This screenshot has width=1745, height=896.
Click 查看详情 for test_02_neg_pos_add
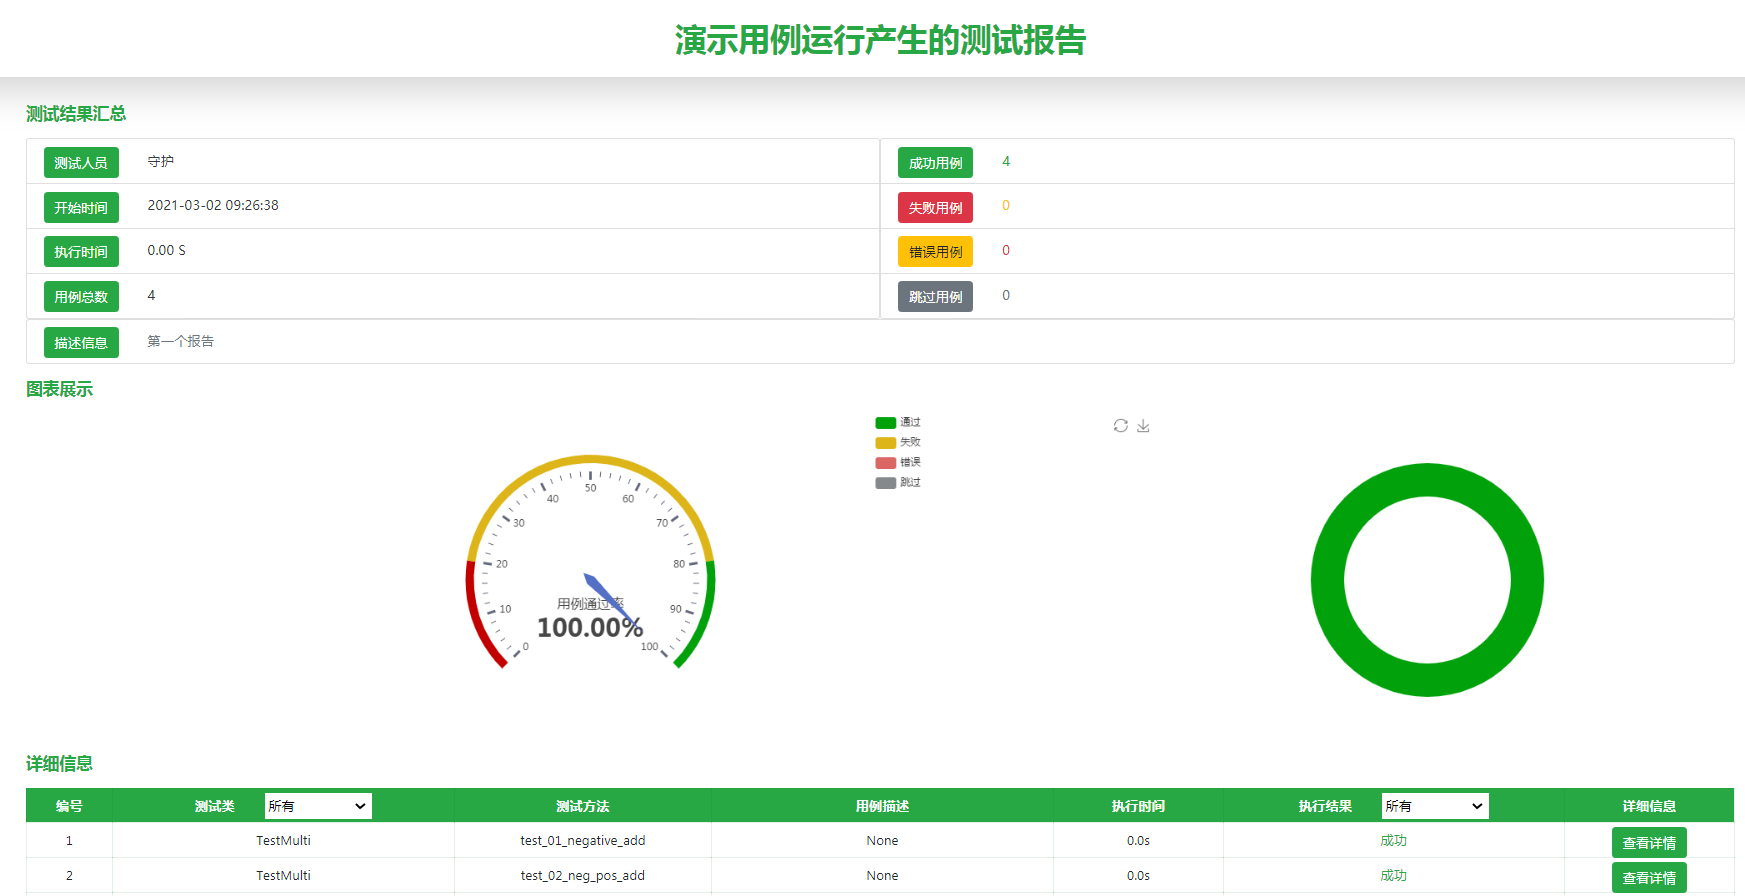1649,878
